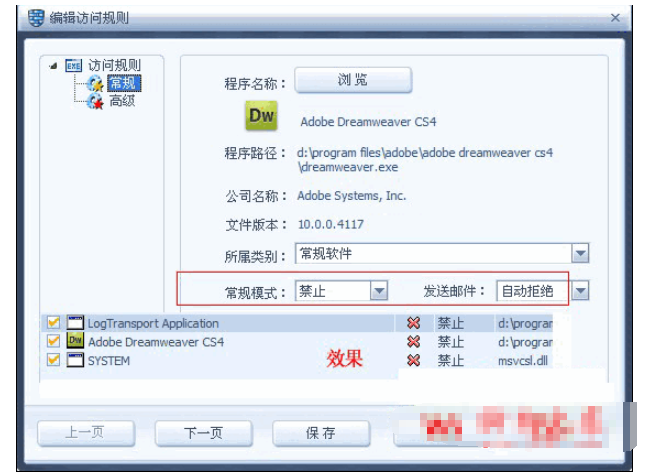Select 常规 in the rules tree

coord(124,83)
